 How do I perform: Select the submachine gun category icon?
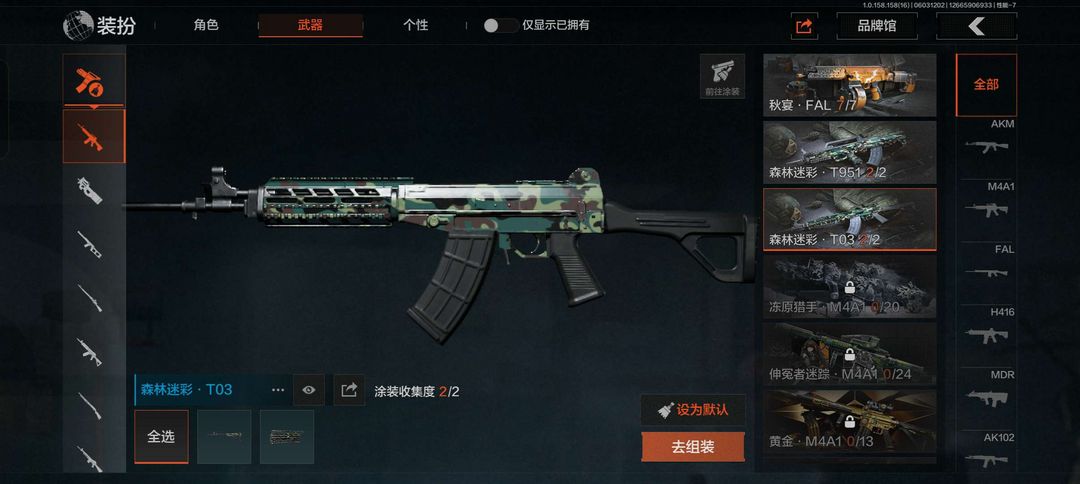(90, 190)
